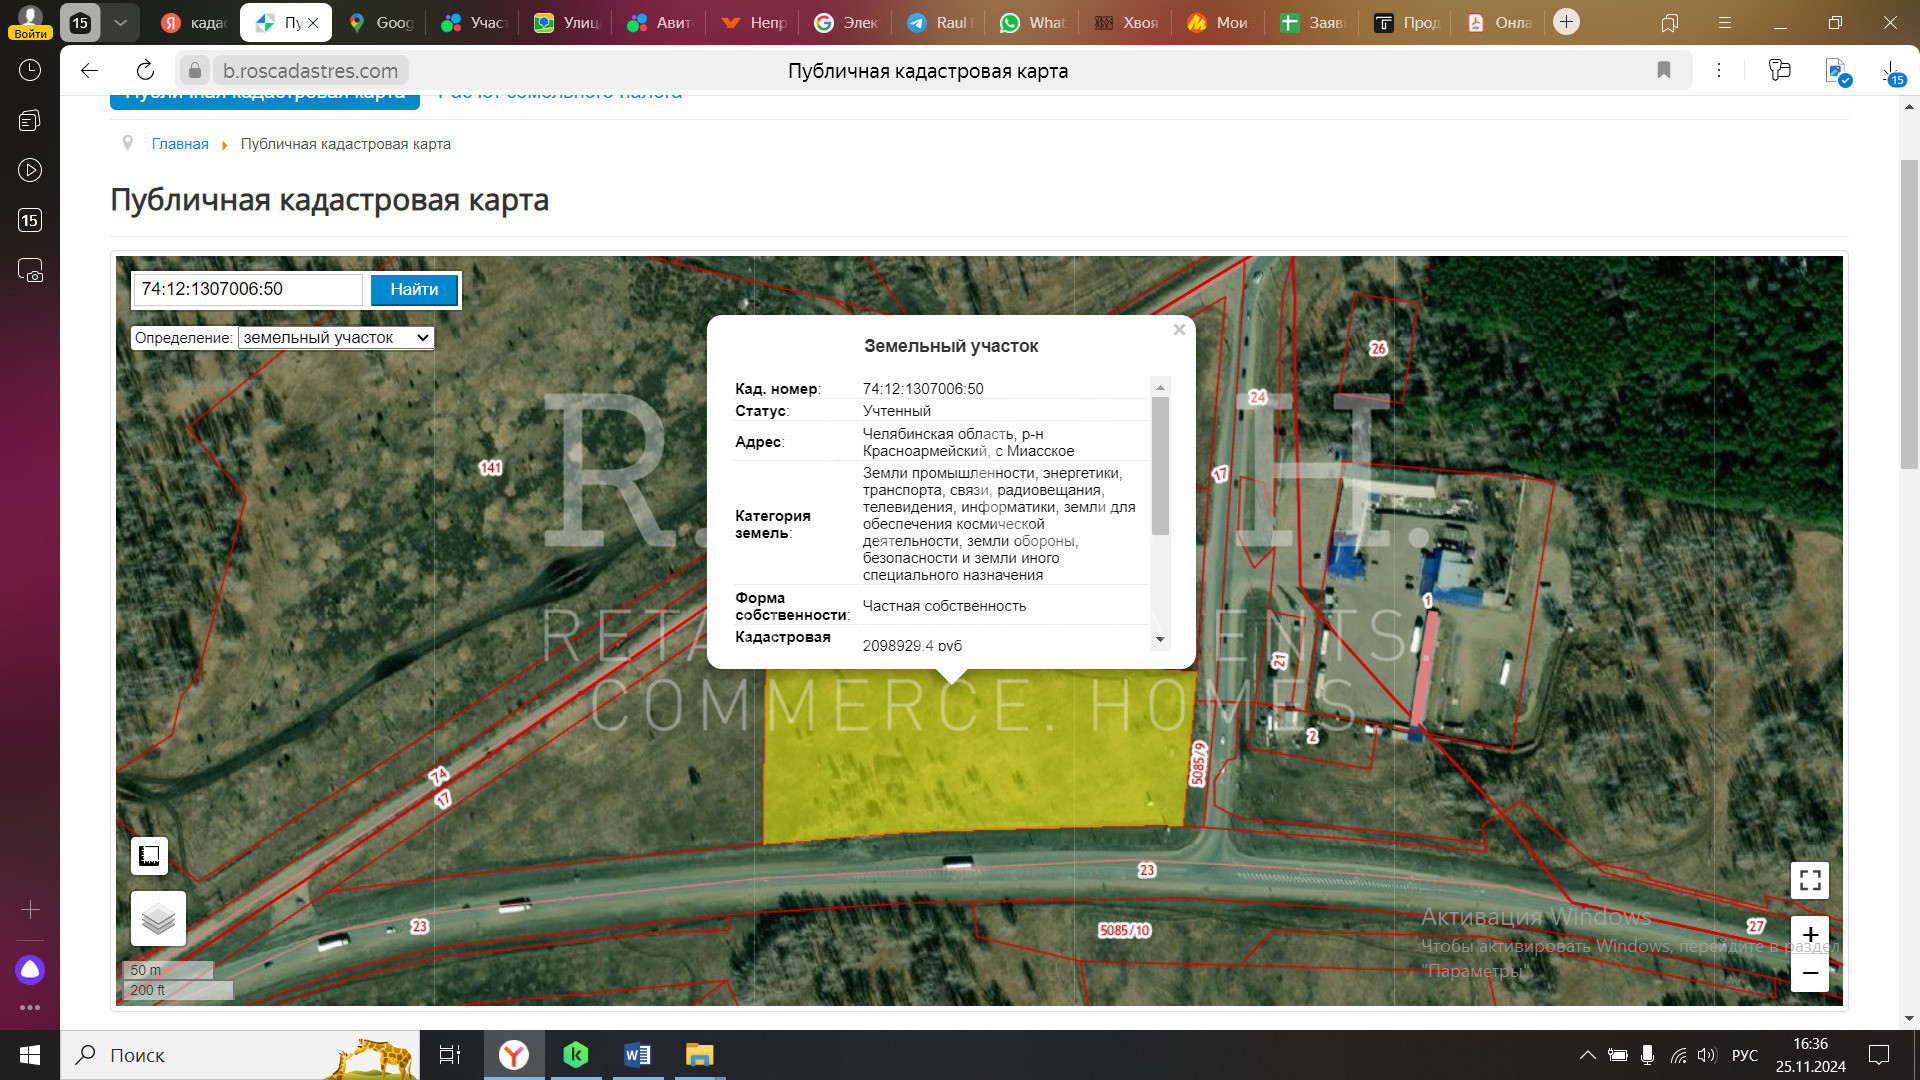Switch to the Google Maps tab

click(381, 22)
